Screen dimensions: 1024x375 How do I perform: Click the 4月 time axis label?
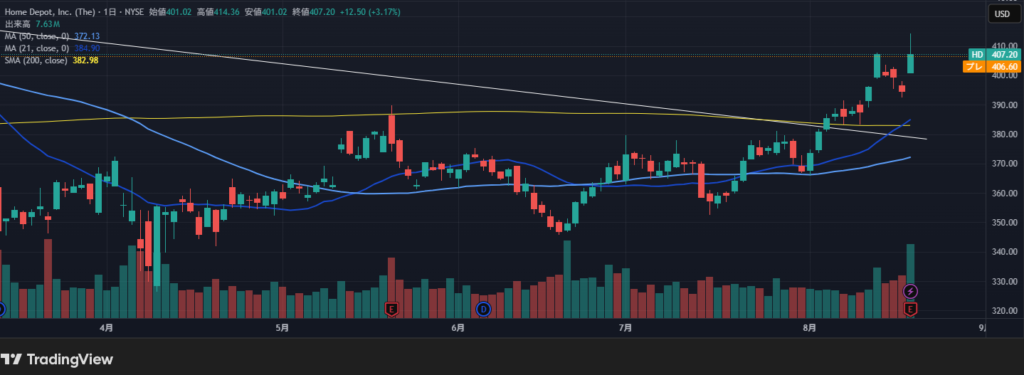tap(107, 328)
